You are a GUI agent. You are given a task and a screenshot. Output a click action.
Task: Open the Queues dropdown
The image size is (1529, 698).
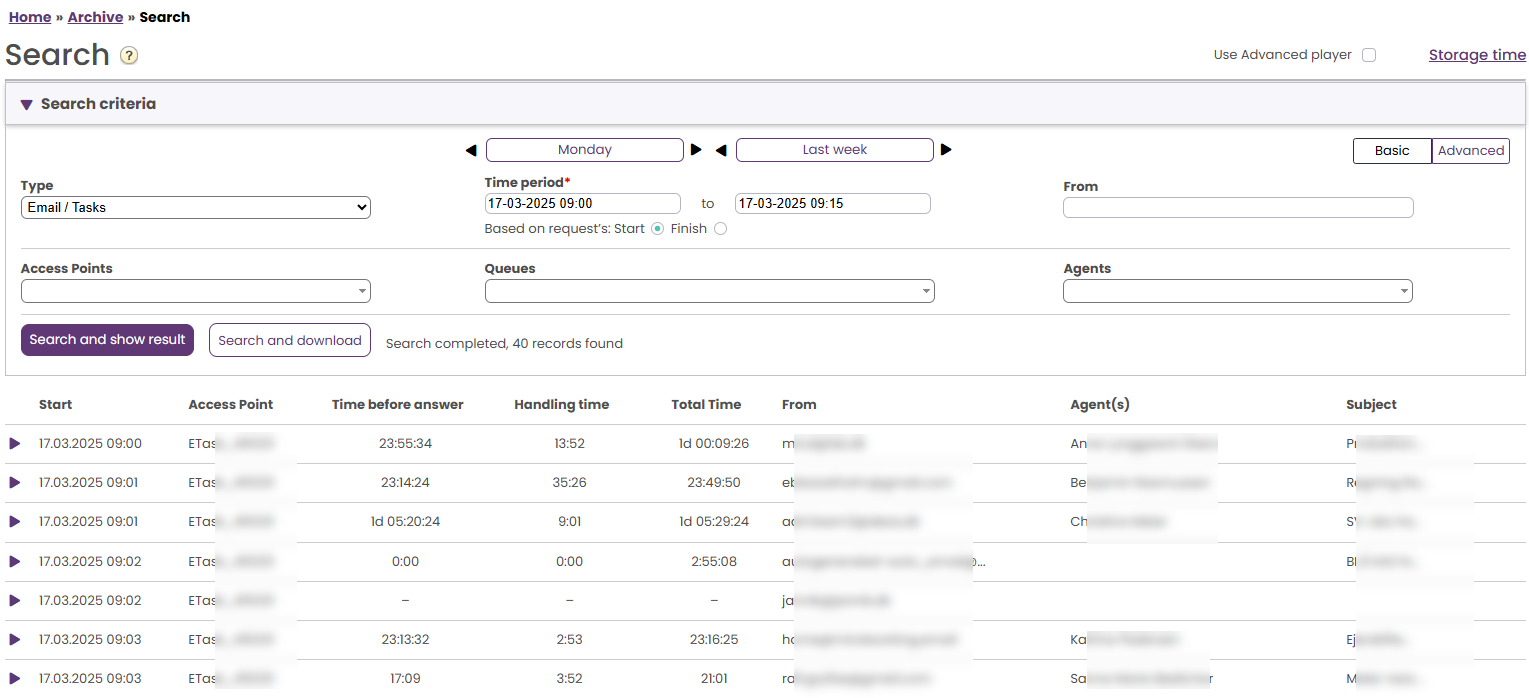click(x=709, y=291)
